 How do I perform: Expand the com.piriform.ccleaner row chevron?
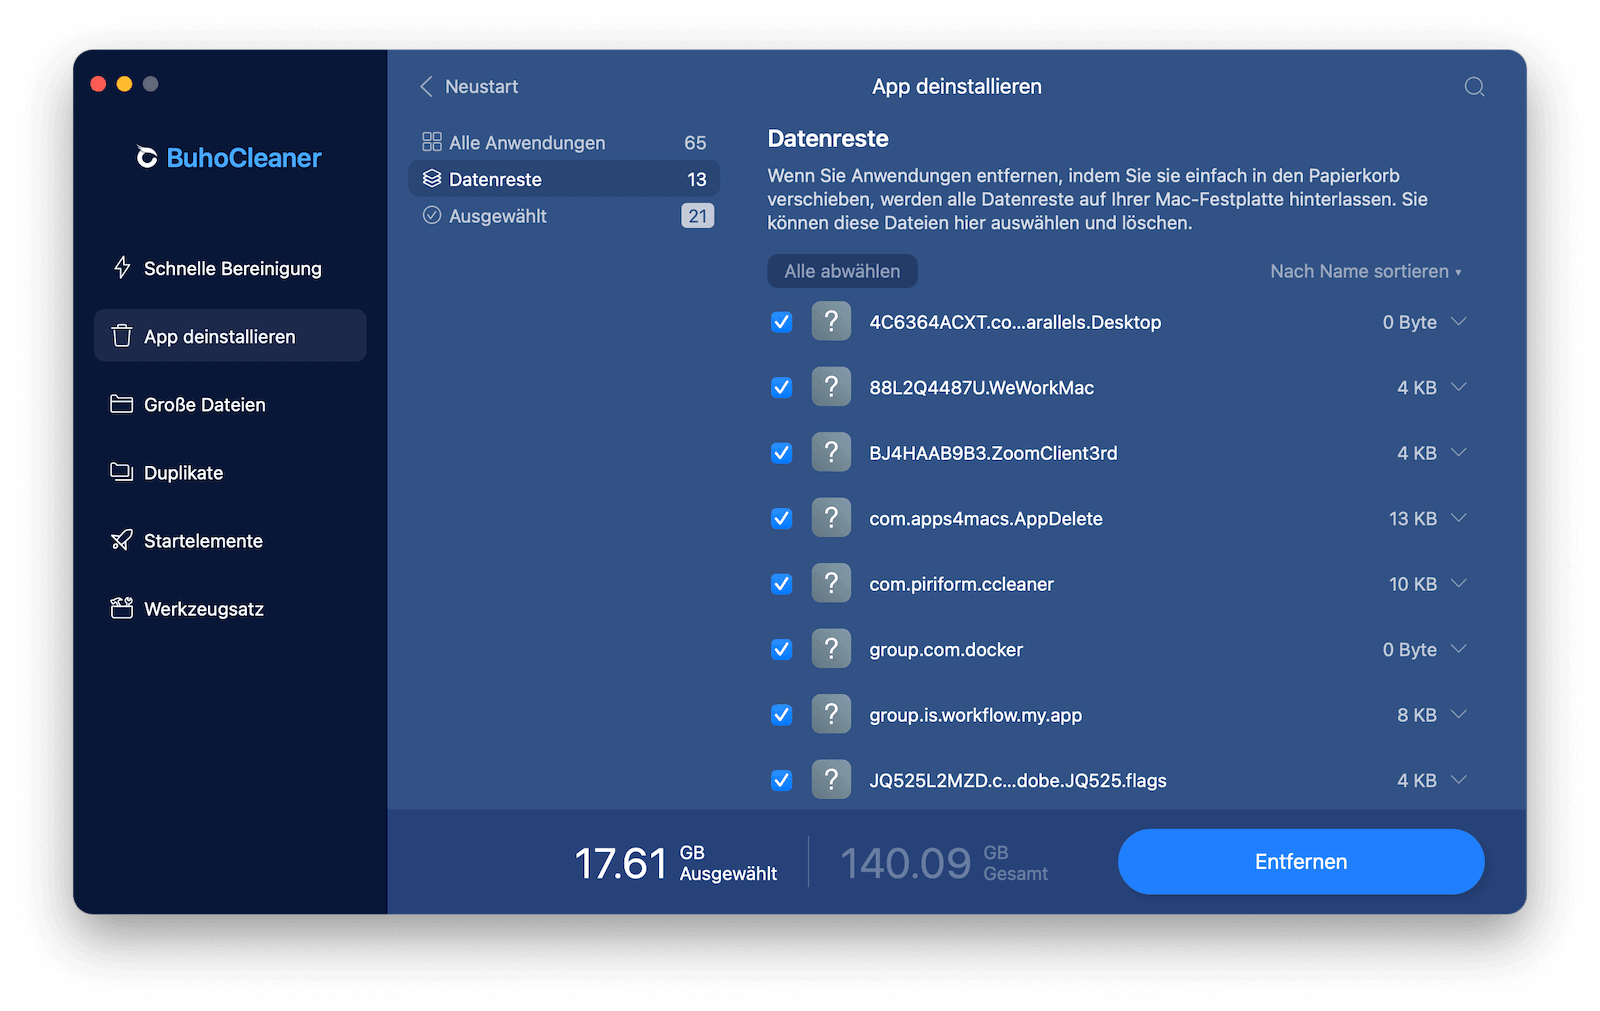[1459, 583]
